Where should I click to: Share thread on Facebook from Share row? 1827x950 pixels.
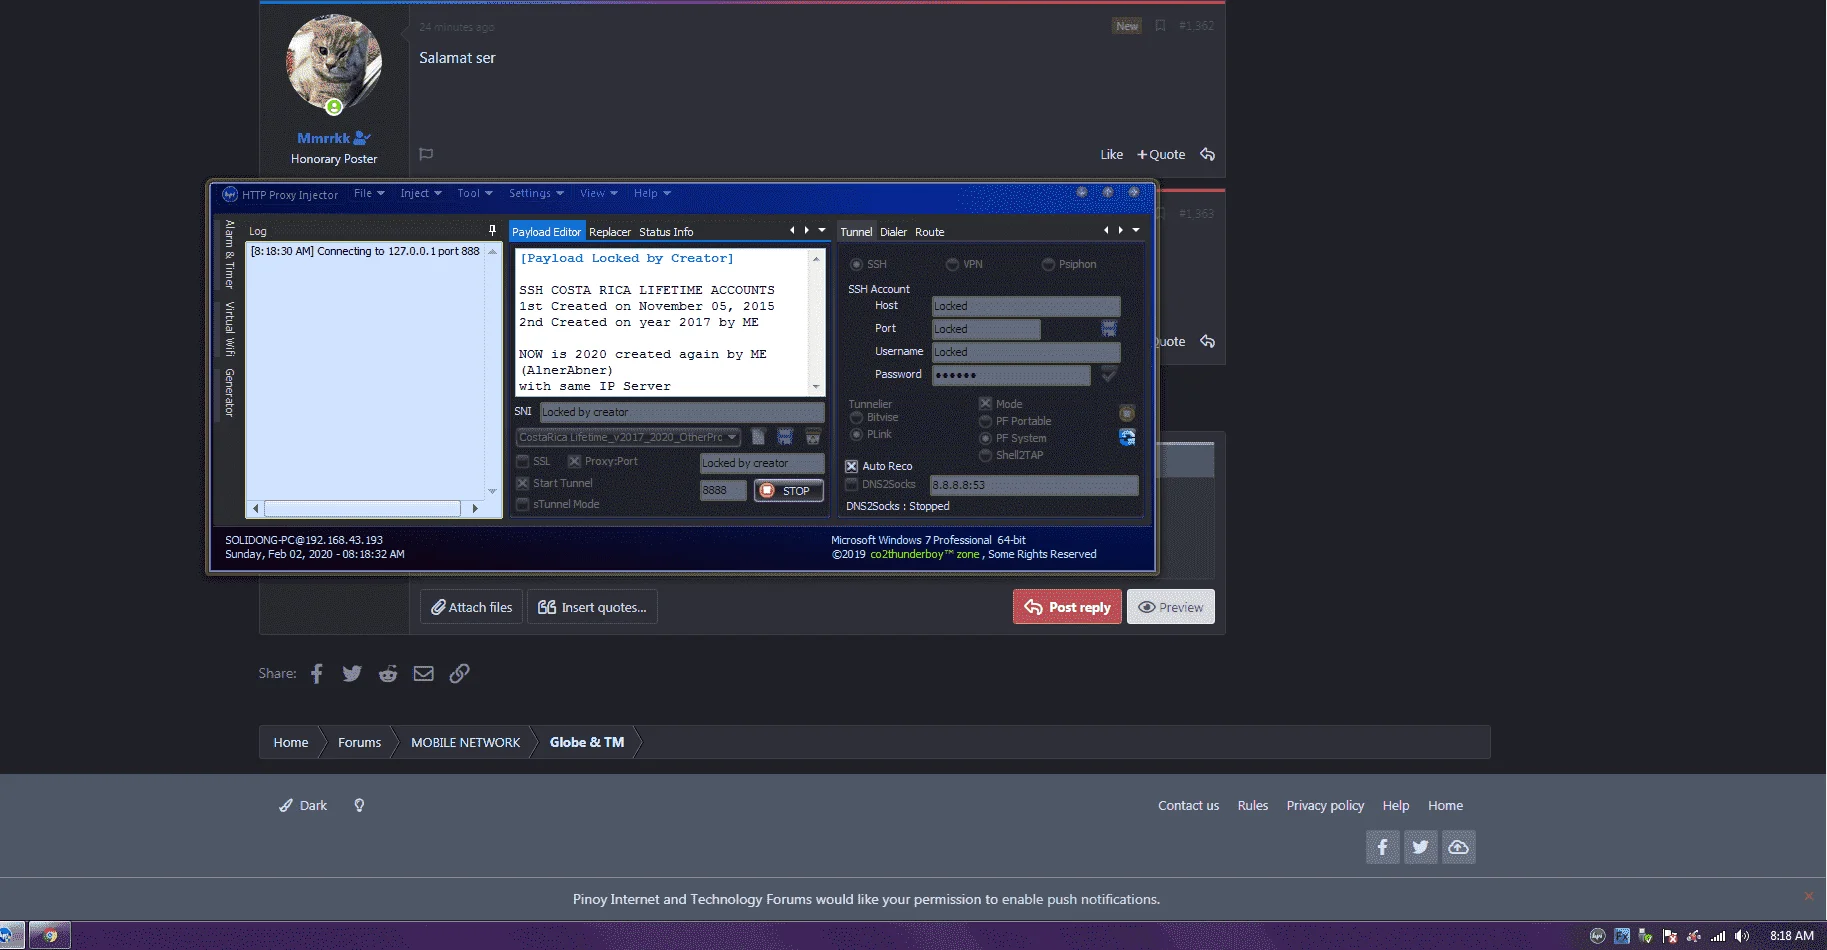(317, 673)
